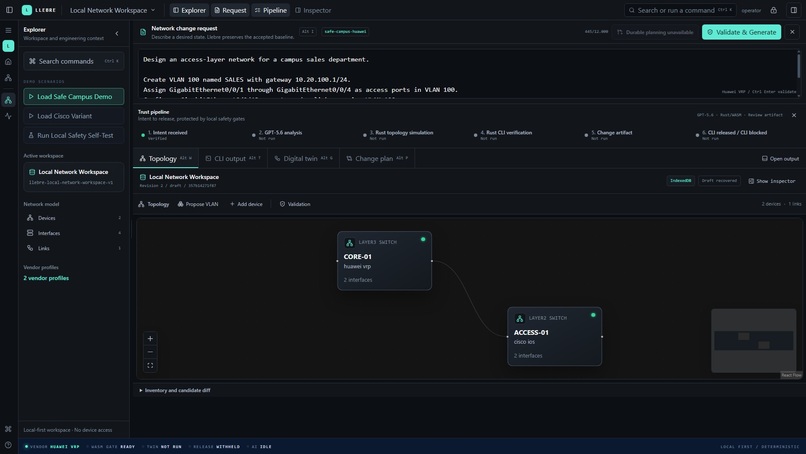
Task: Open the hamburger menu in activity rail
Action: (x=8, y=30)
